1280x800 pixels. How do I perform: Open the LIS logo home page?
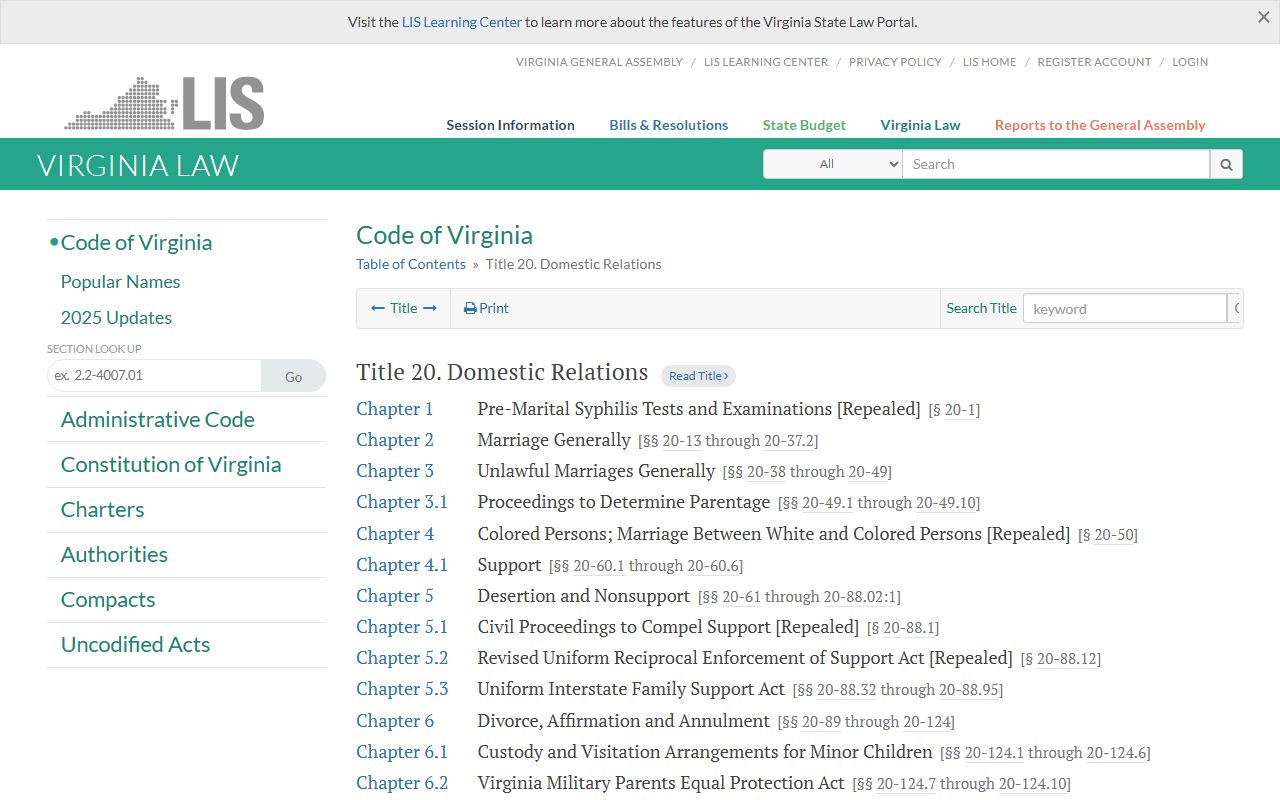(x=165, y=103)
